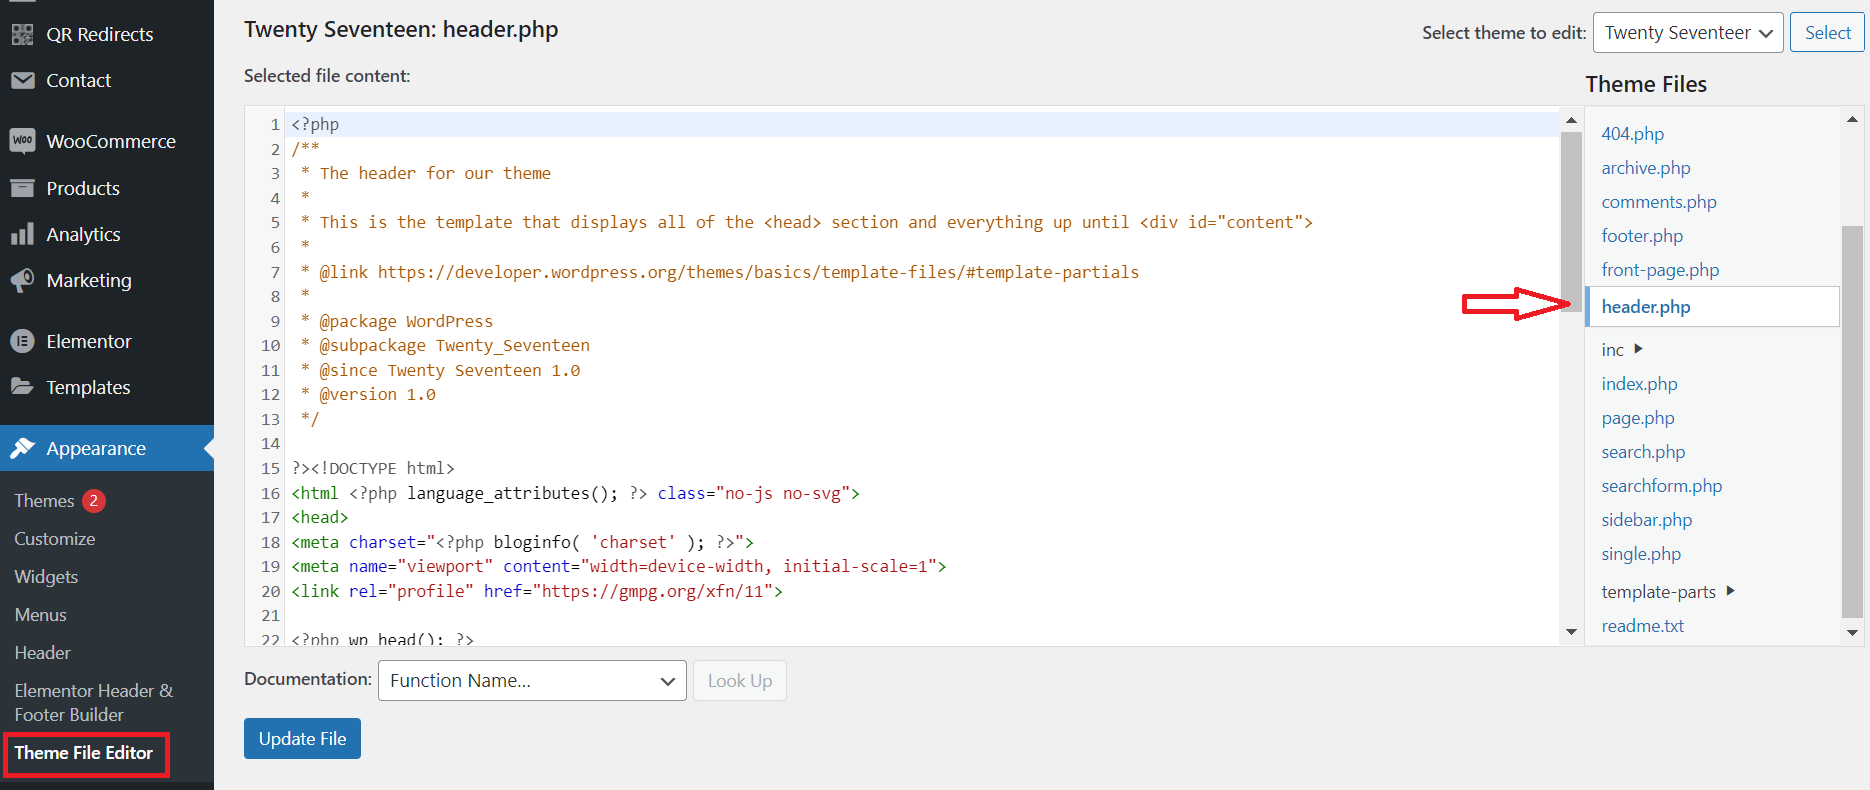Click the code editor scrollbar thumb
The image size is (1870, 790).
click(1571, 222)
